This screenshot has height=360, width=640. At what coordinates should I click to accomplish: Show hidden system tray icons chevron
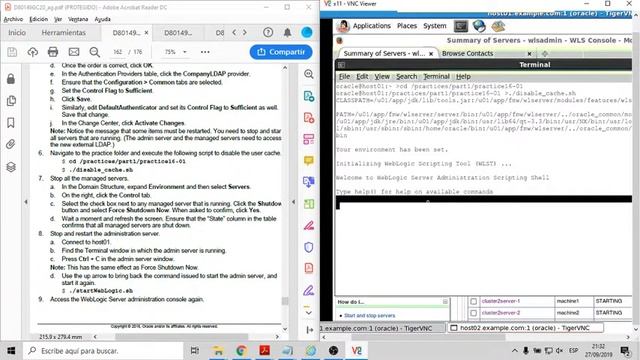pyautogui.click(x=515, y=351)
